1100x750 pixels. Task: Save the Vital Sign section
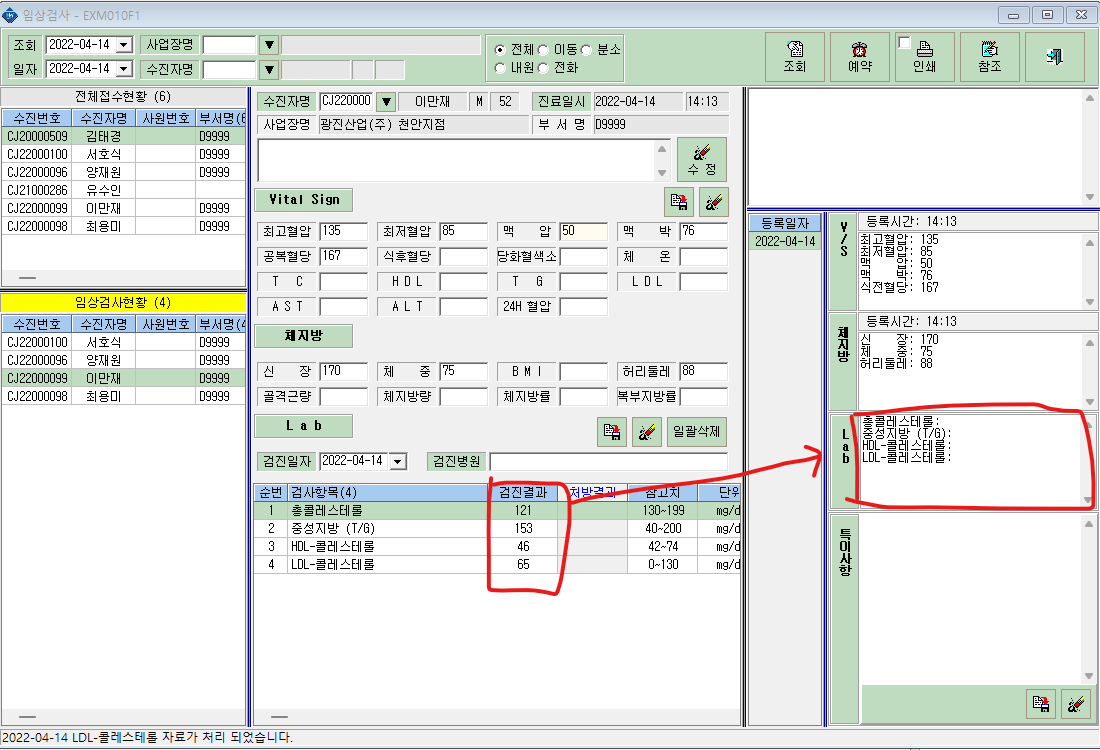678,202
